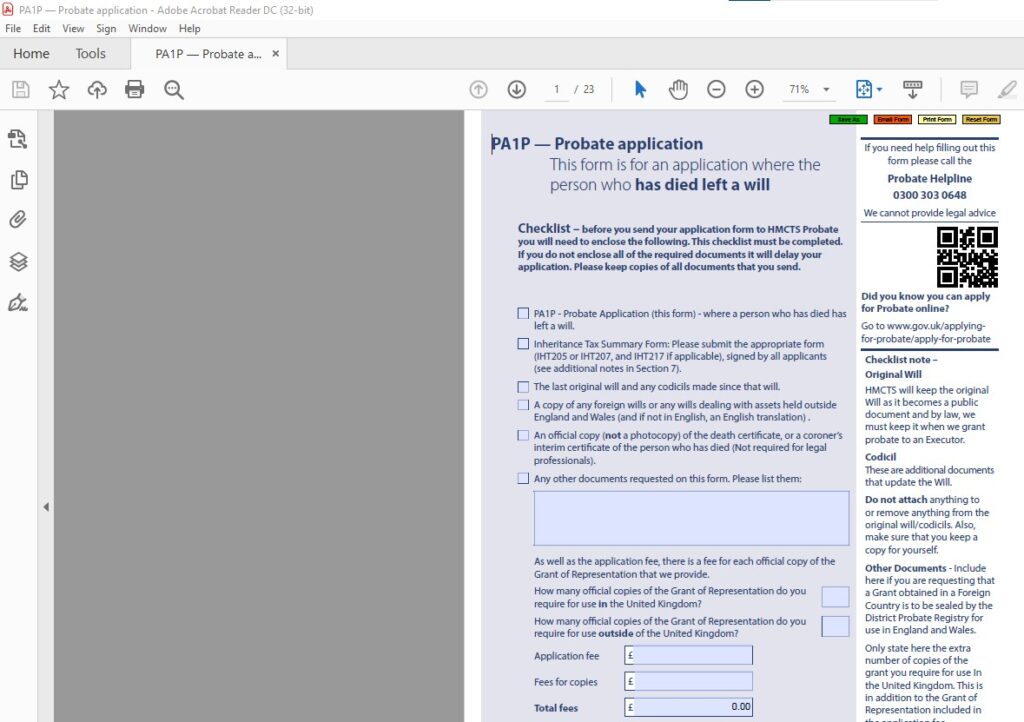Screen dimensions: 1024x722
Task: Bookmark the file with the star icon
Action: coord(59,89)
